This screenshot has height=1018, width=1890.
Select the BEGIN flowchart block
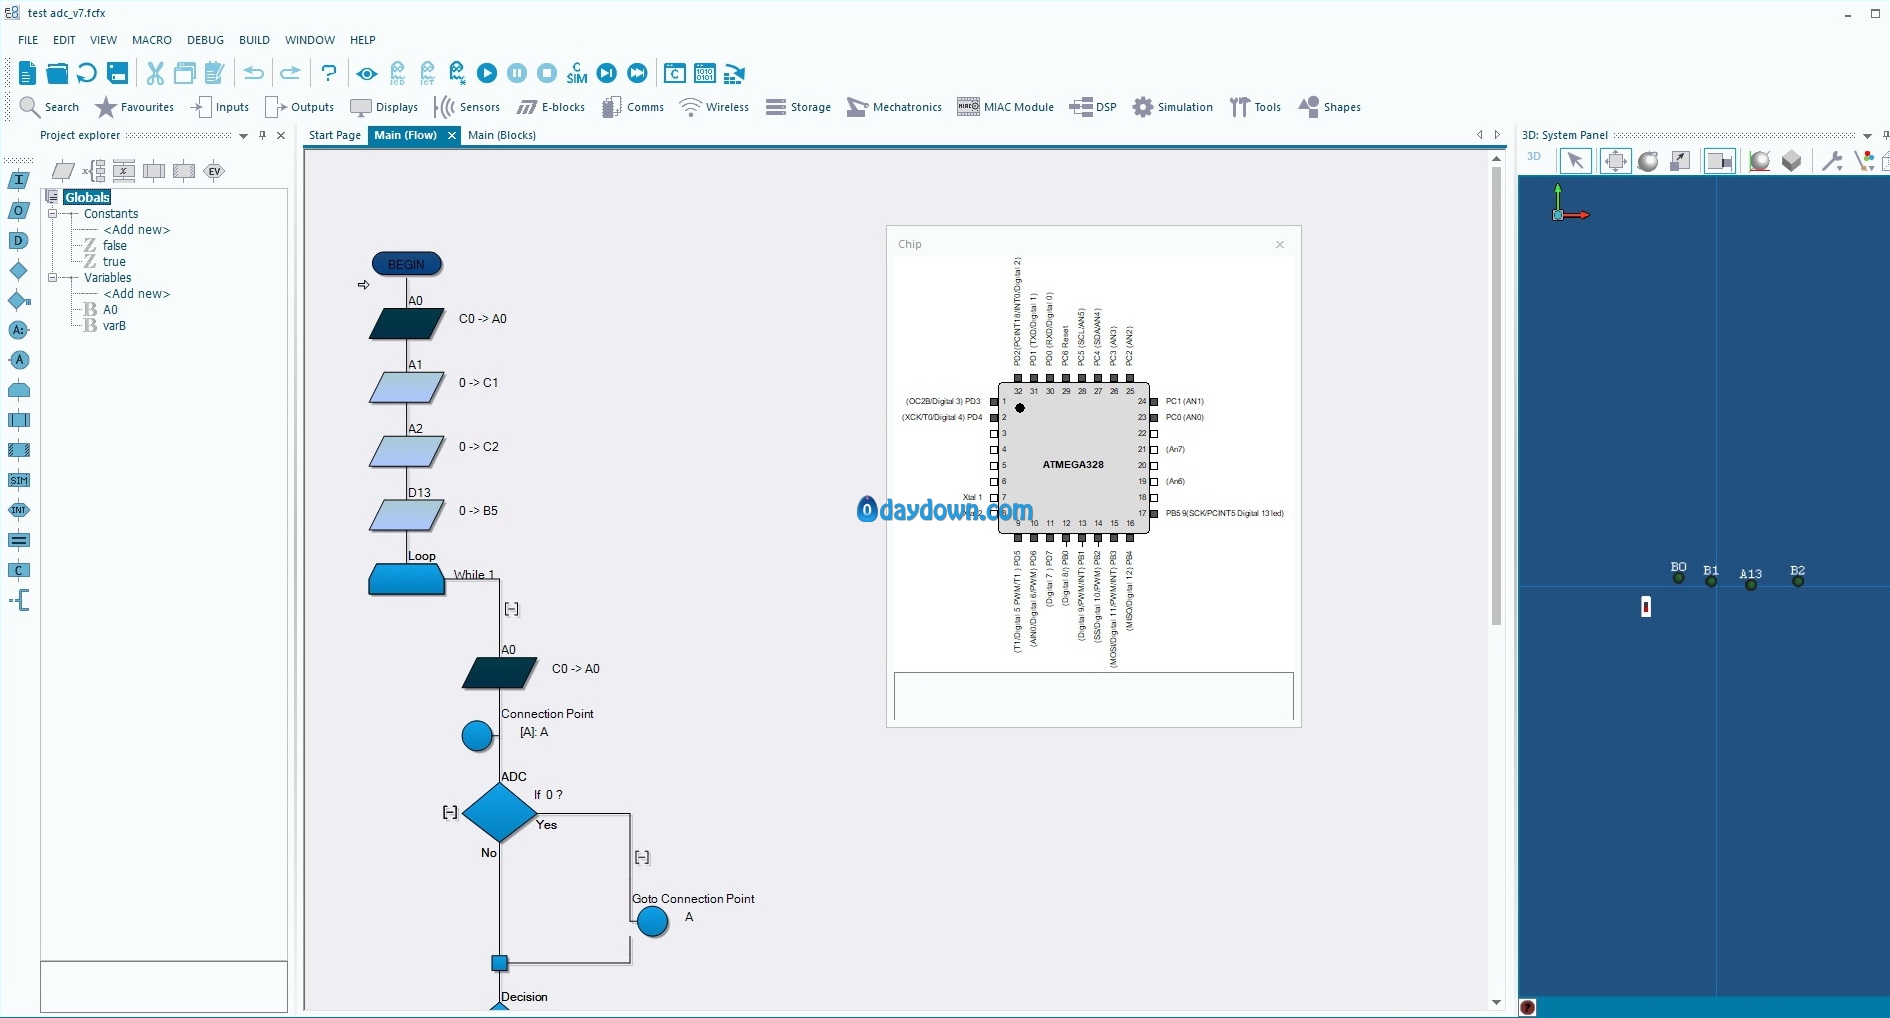coord(406,264)
